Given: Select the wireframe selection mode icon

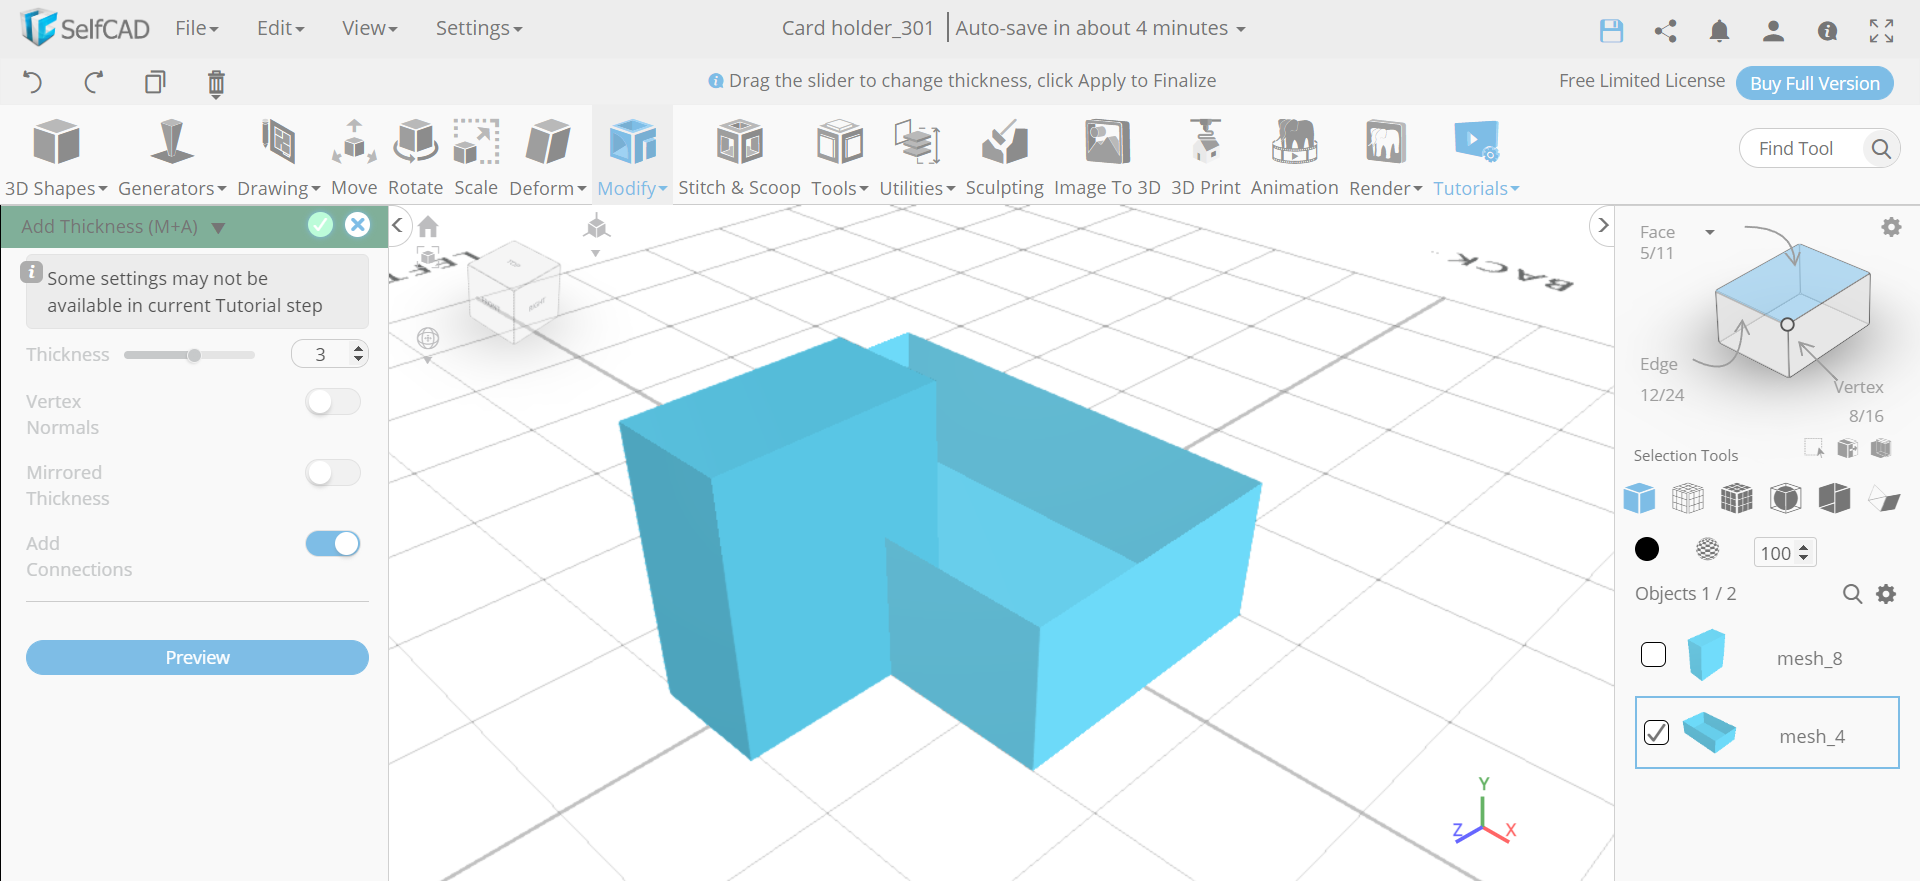Looking at the screenshot, I should pyautogui.click(x=1688, y=497).
